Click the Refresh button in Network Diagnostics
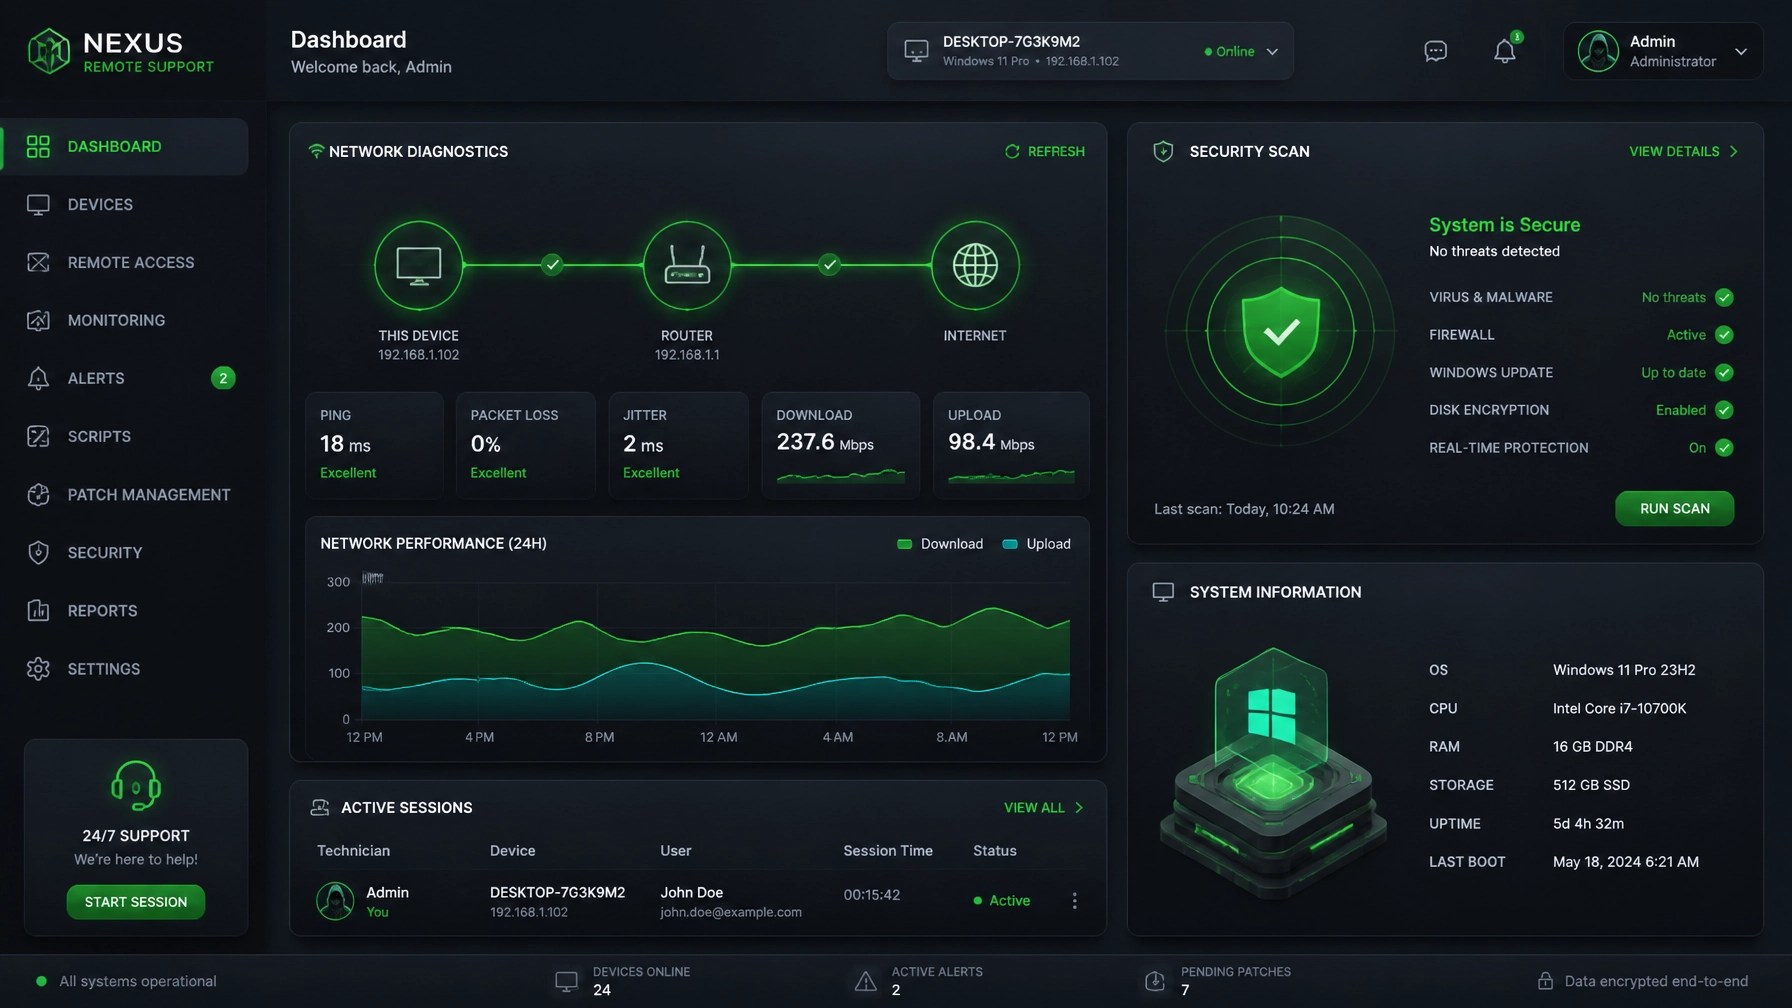The height and width of the screenshot is (1008, 1792). [1045, 151]
